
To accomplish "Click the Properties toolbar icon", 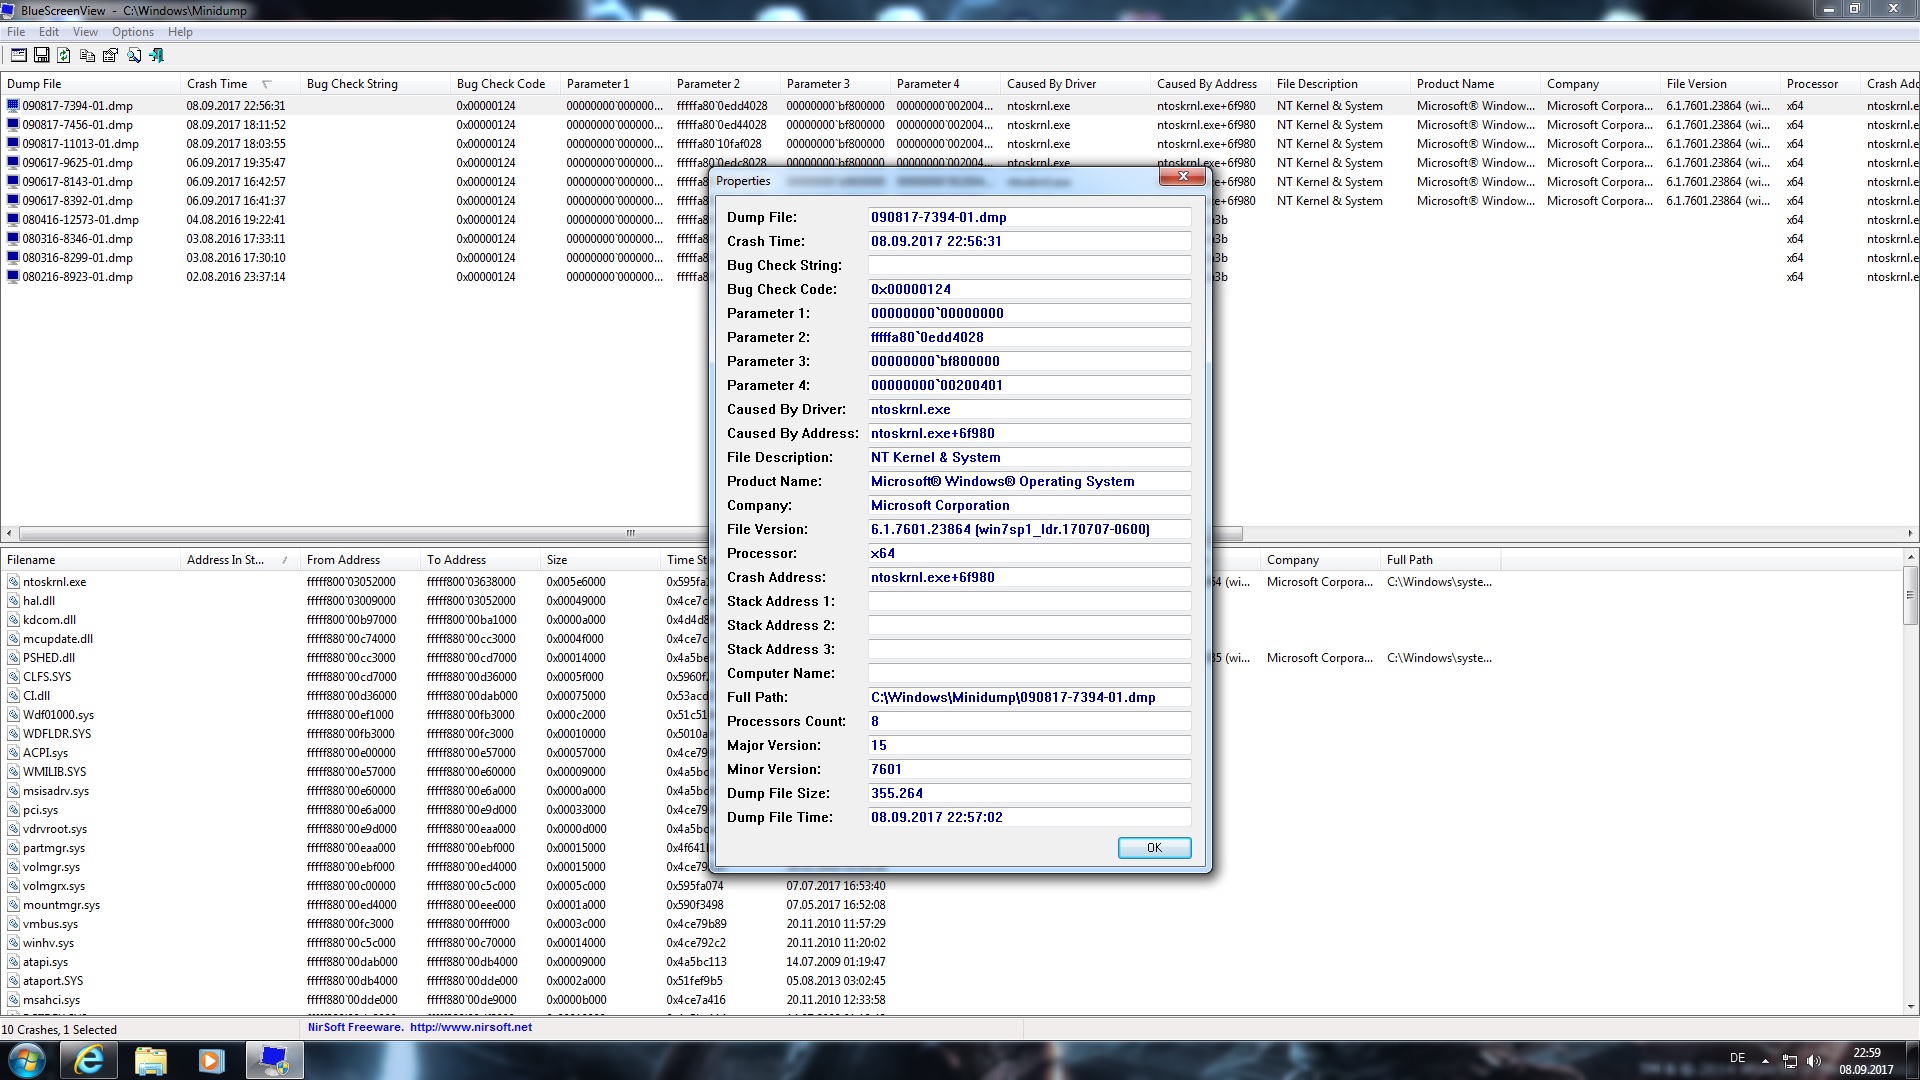I will [x=111, y=55].
